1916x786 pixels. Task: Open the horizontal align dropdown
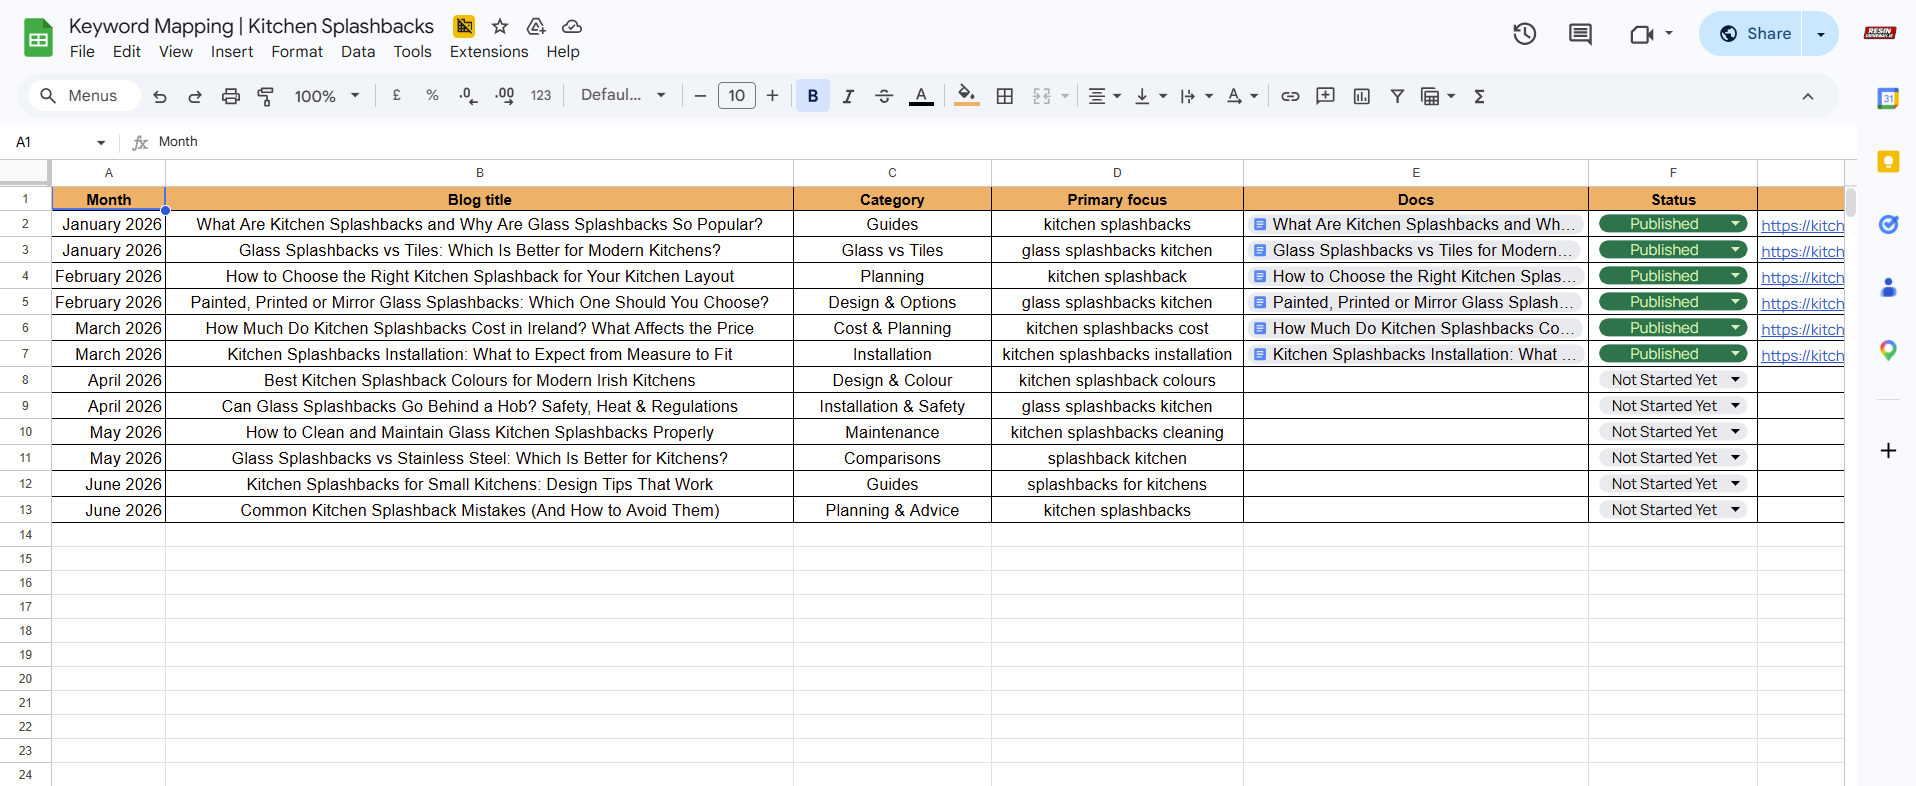pos(1104,96)
